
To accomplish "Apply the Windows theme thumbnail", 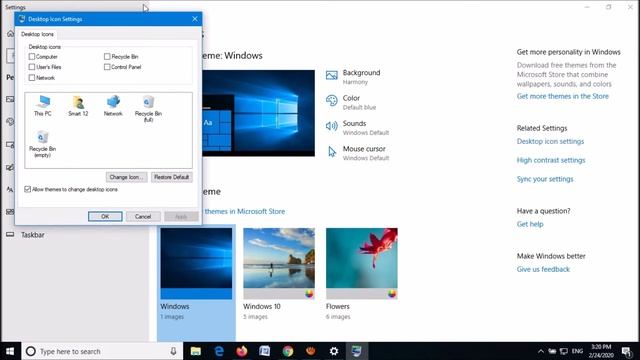I will (x=196, y=263).
